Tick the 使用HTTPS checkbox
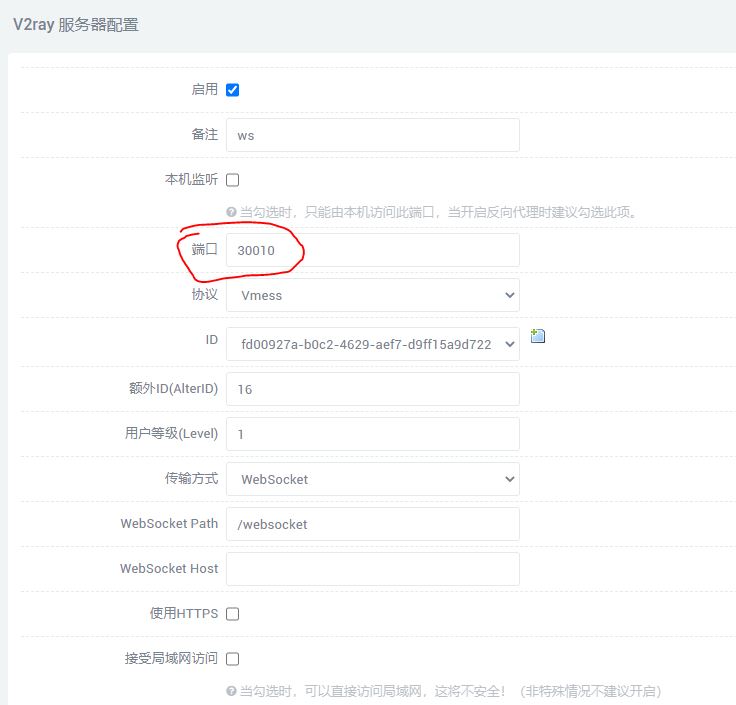736x705 pixels. pos(232,614)
